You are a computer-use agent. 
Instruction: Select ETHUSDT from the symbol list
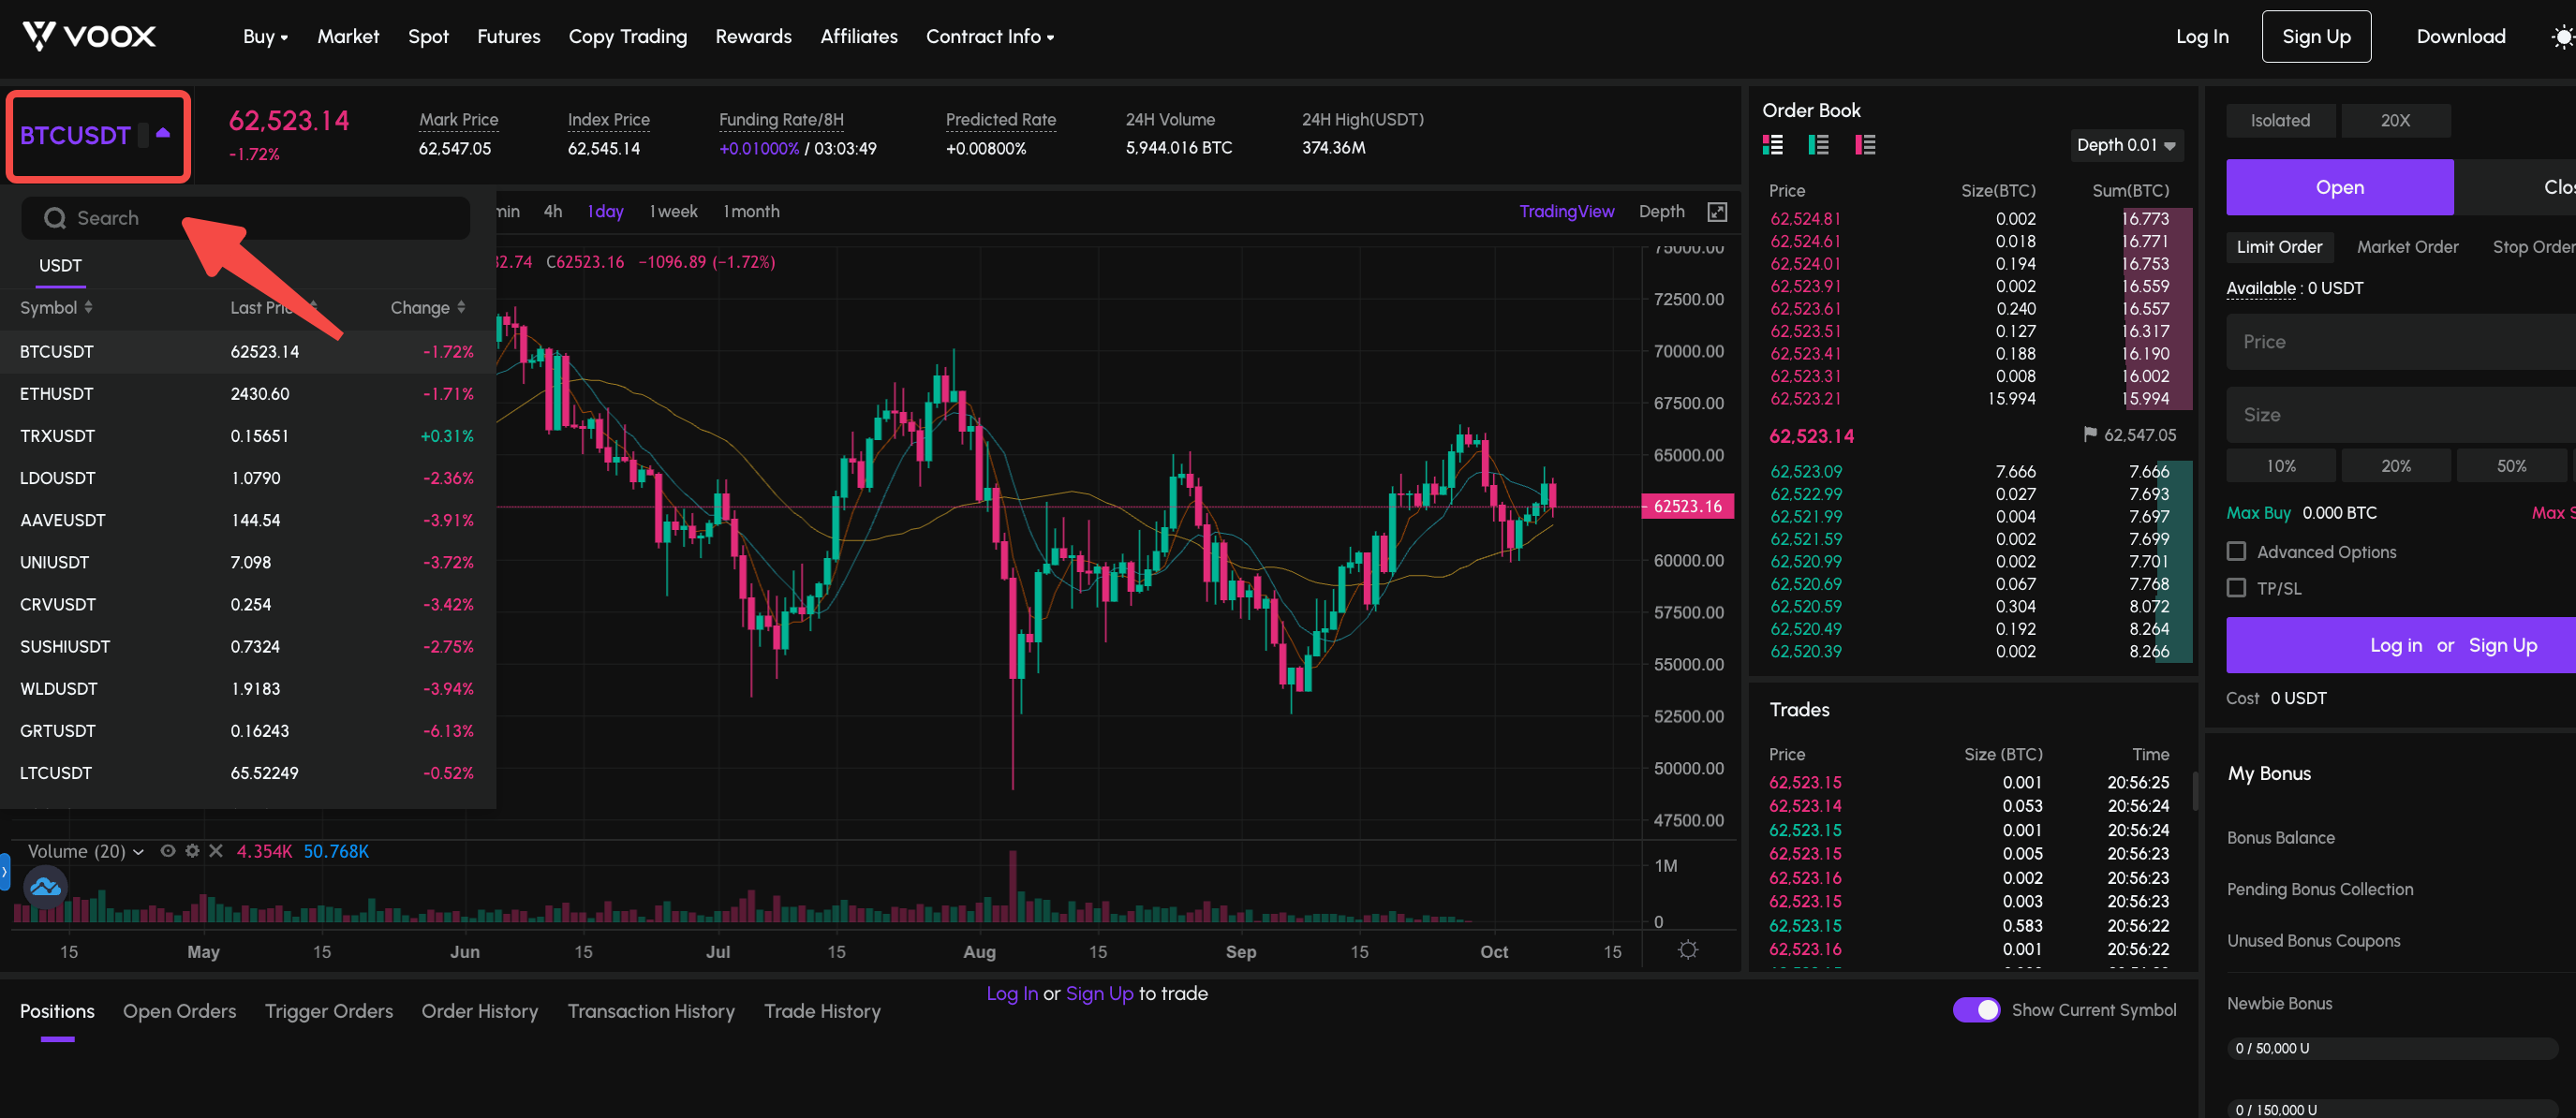248,394
